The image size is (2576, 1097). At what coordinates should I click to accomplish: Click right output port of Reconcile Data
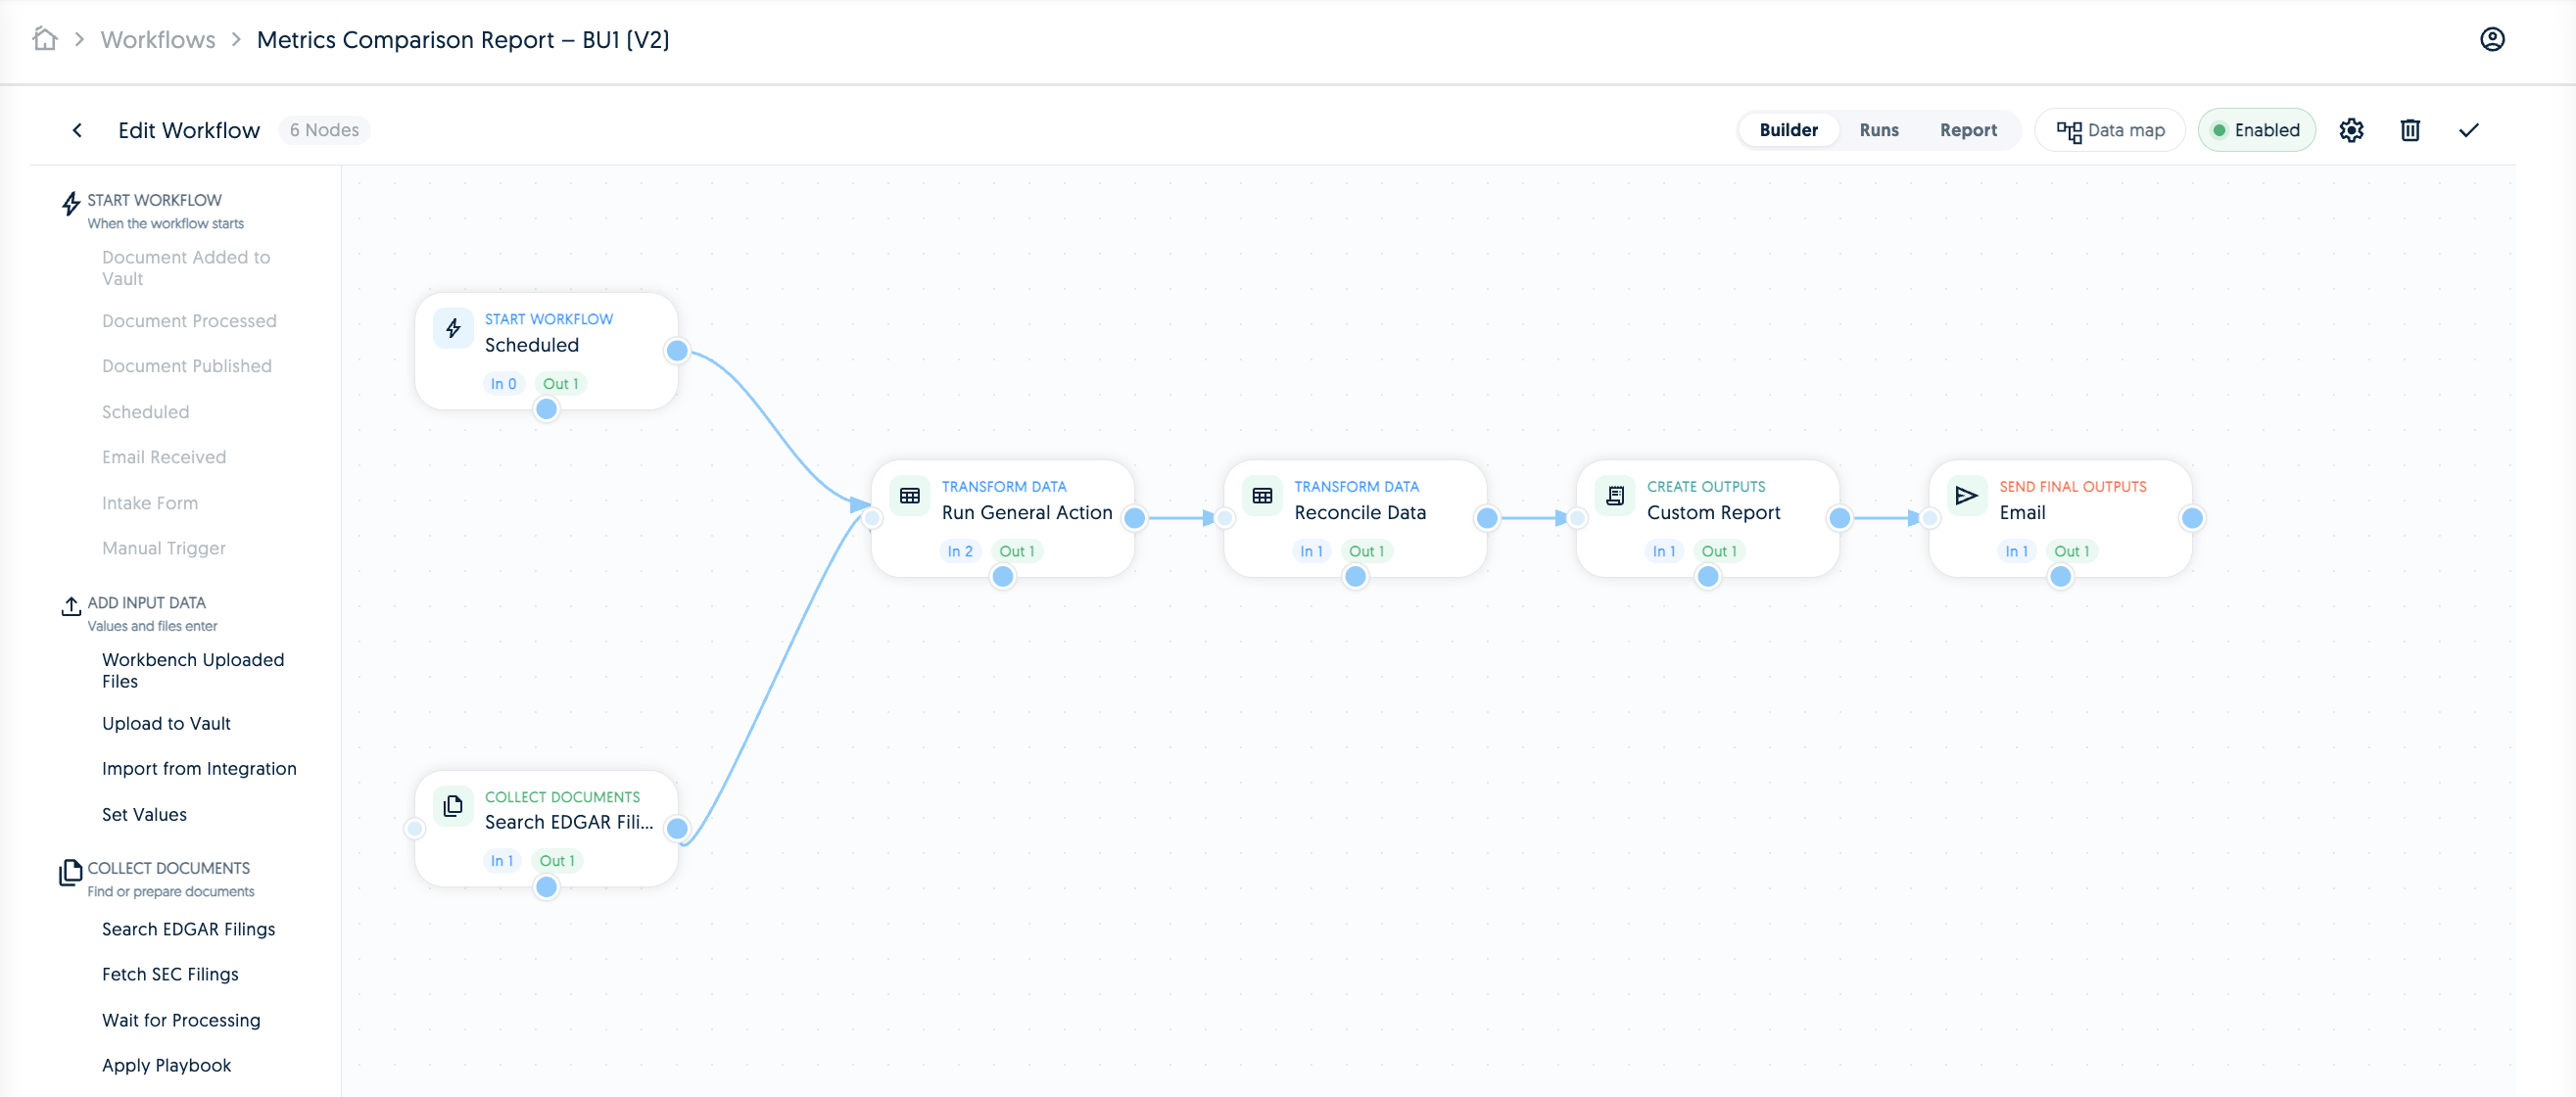pyautogui.click(x=1487, y=518)
